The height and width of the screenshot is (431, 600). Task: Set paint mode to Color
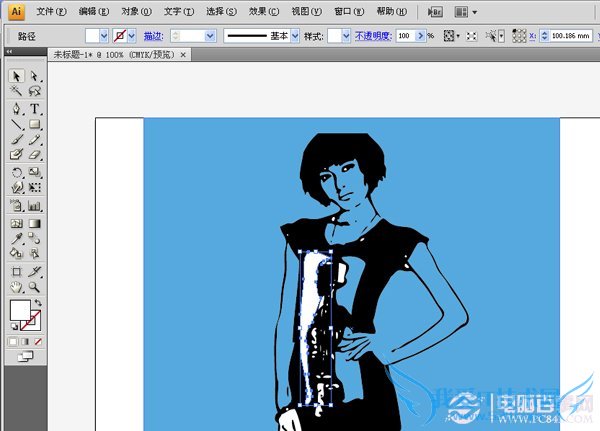[13, 341]
